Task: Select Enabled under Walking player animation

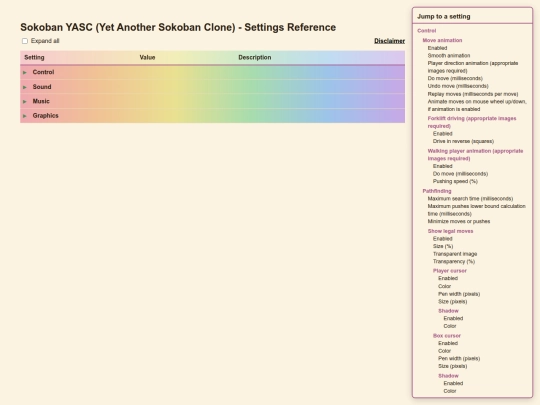Action: coord(443,166)
